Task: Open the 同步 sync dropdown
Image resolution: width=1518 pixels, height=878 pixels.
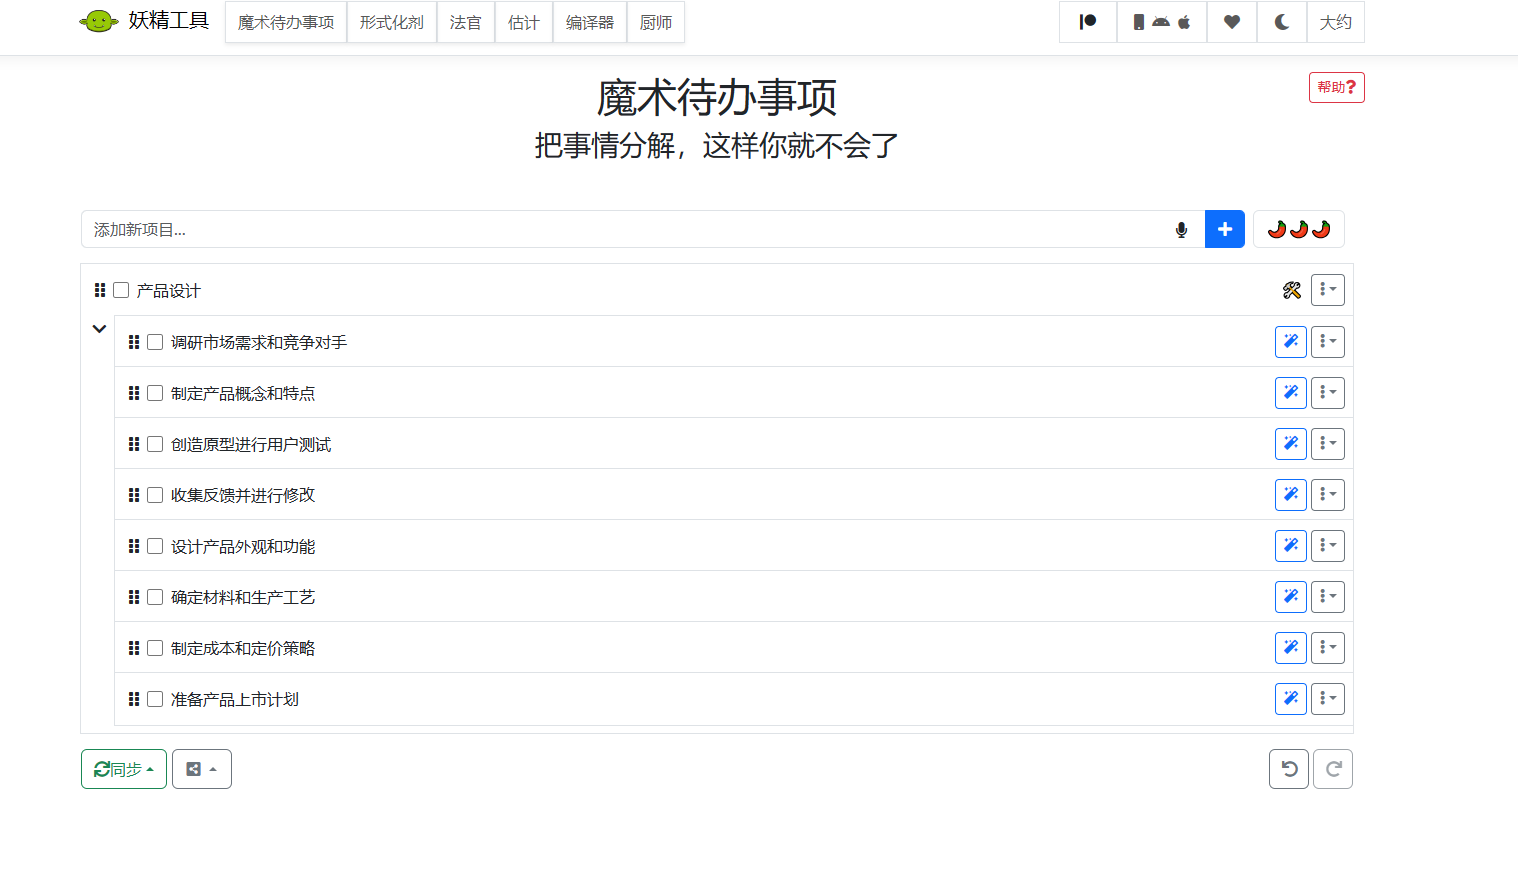Action: [x=124, y=769]
